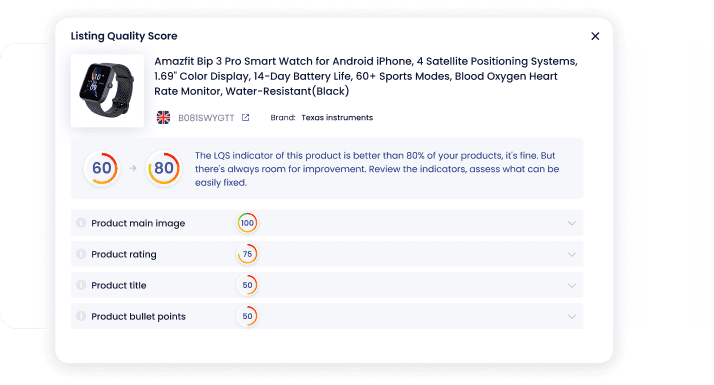Click the UK flag icon
The height and width of the screenshot is (385, 714).
coord(163,118)
